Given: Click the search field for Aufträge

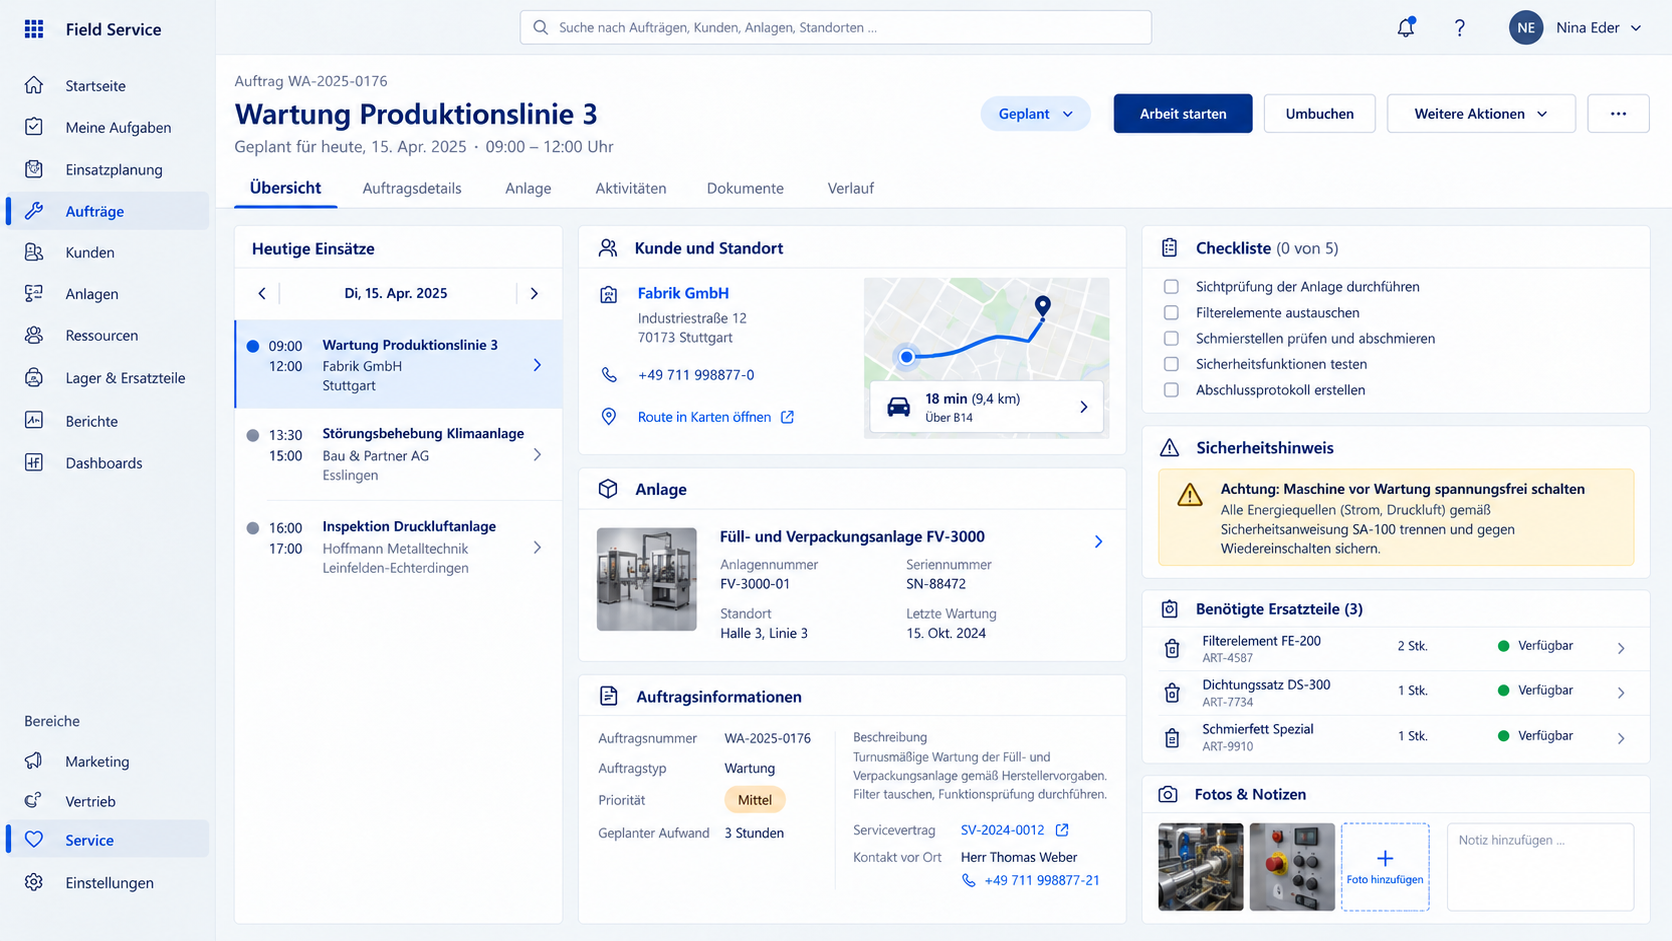Looking at the screenshot, I should [836, 28].
